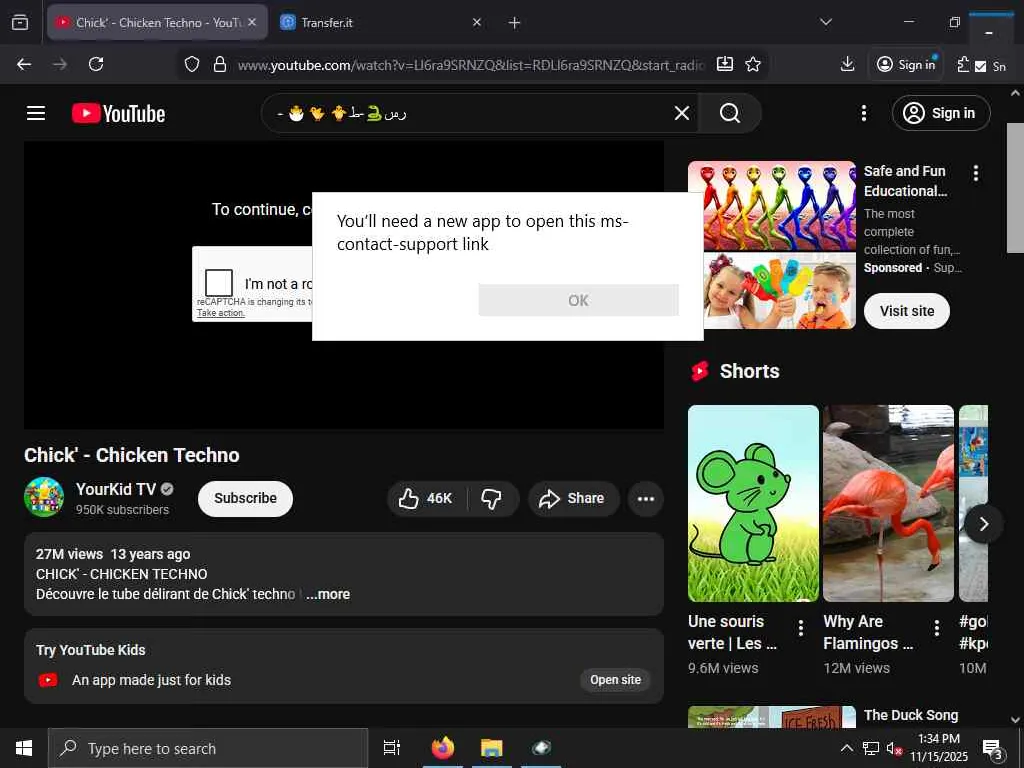Click the site security padlock icon

point(220,64)
